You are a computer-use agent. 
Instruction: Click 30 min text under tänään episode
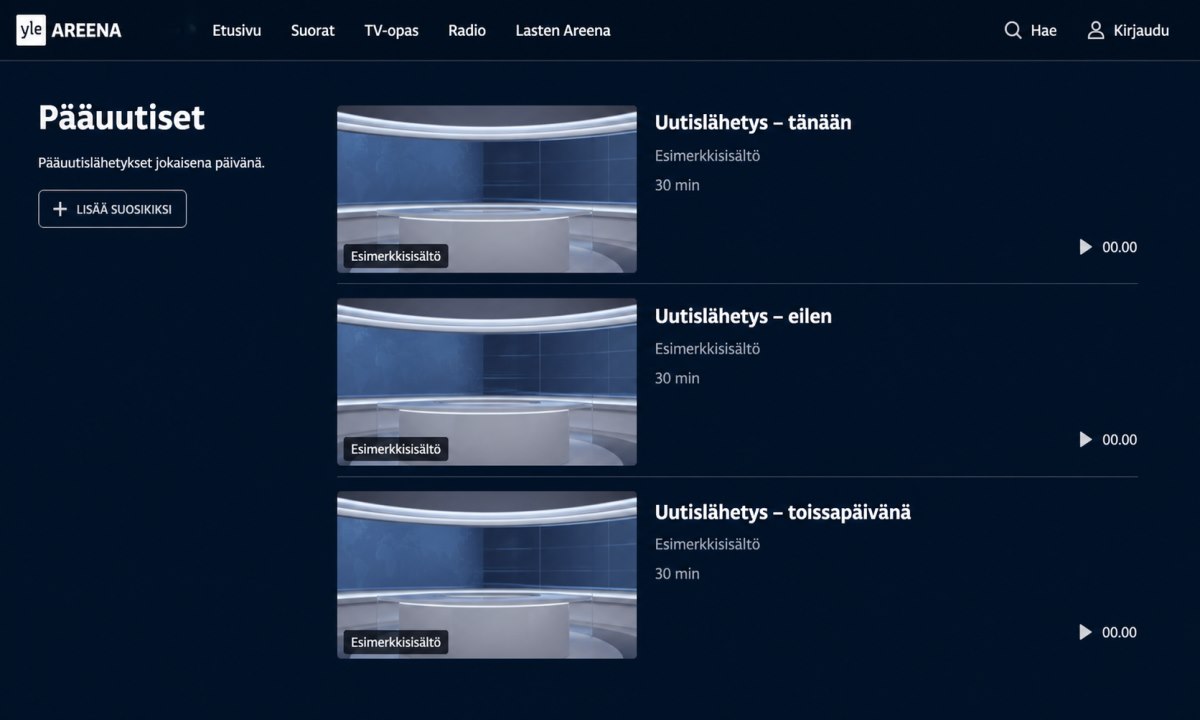coord(677,185)
